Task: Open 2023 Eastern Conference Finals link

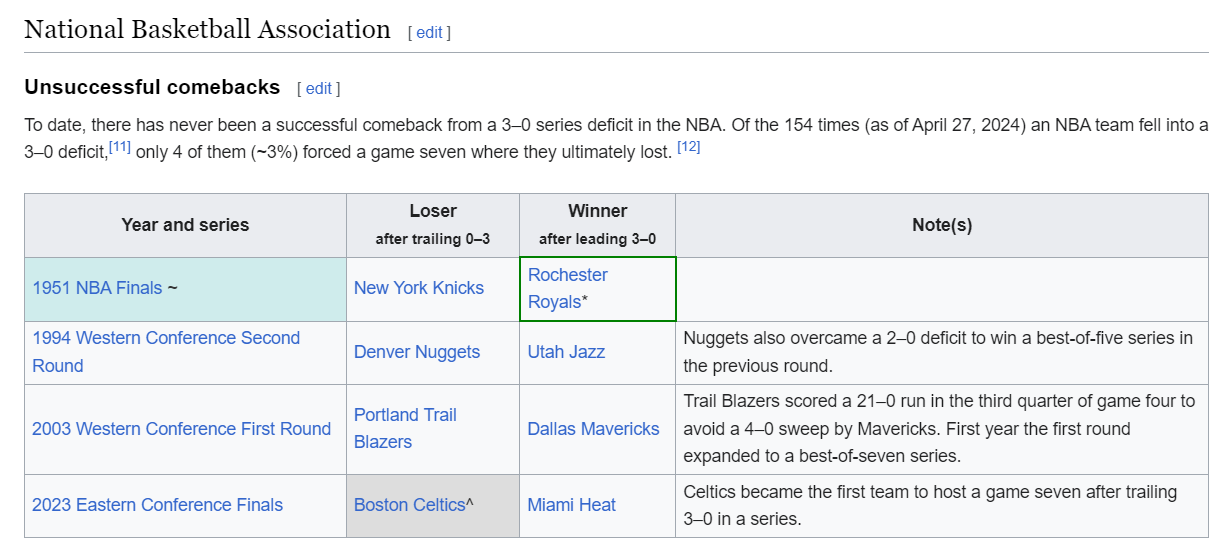Action: (x=157, y=505)
